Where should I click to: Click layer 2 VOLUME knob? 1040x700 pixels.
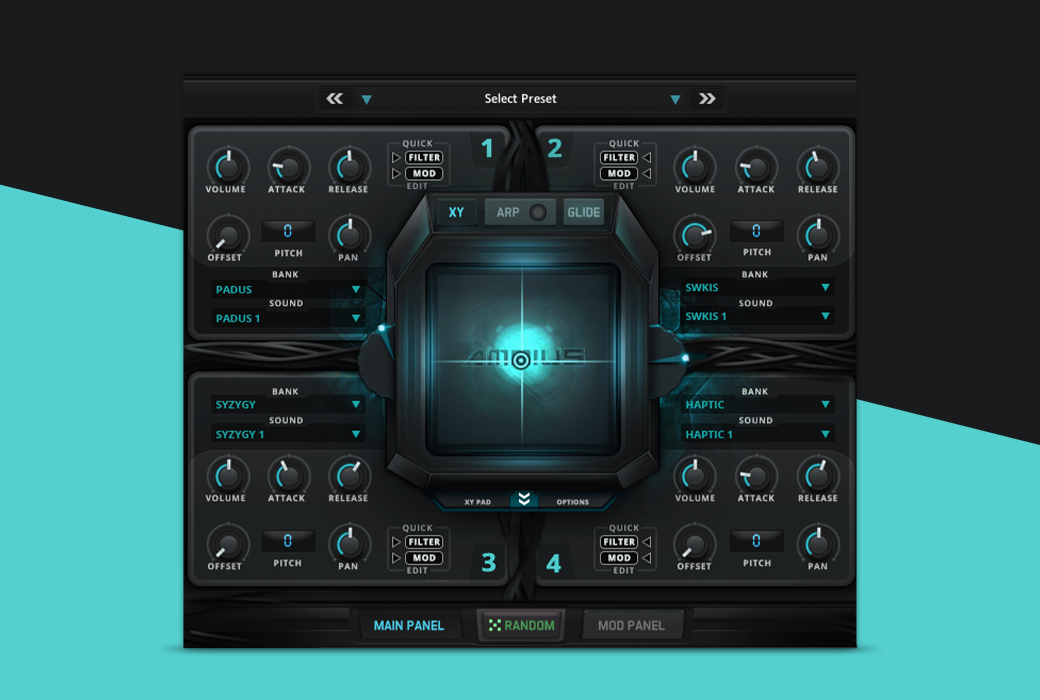coord(695,167)
